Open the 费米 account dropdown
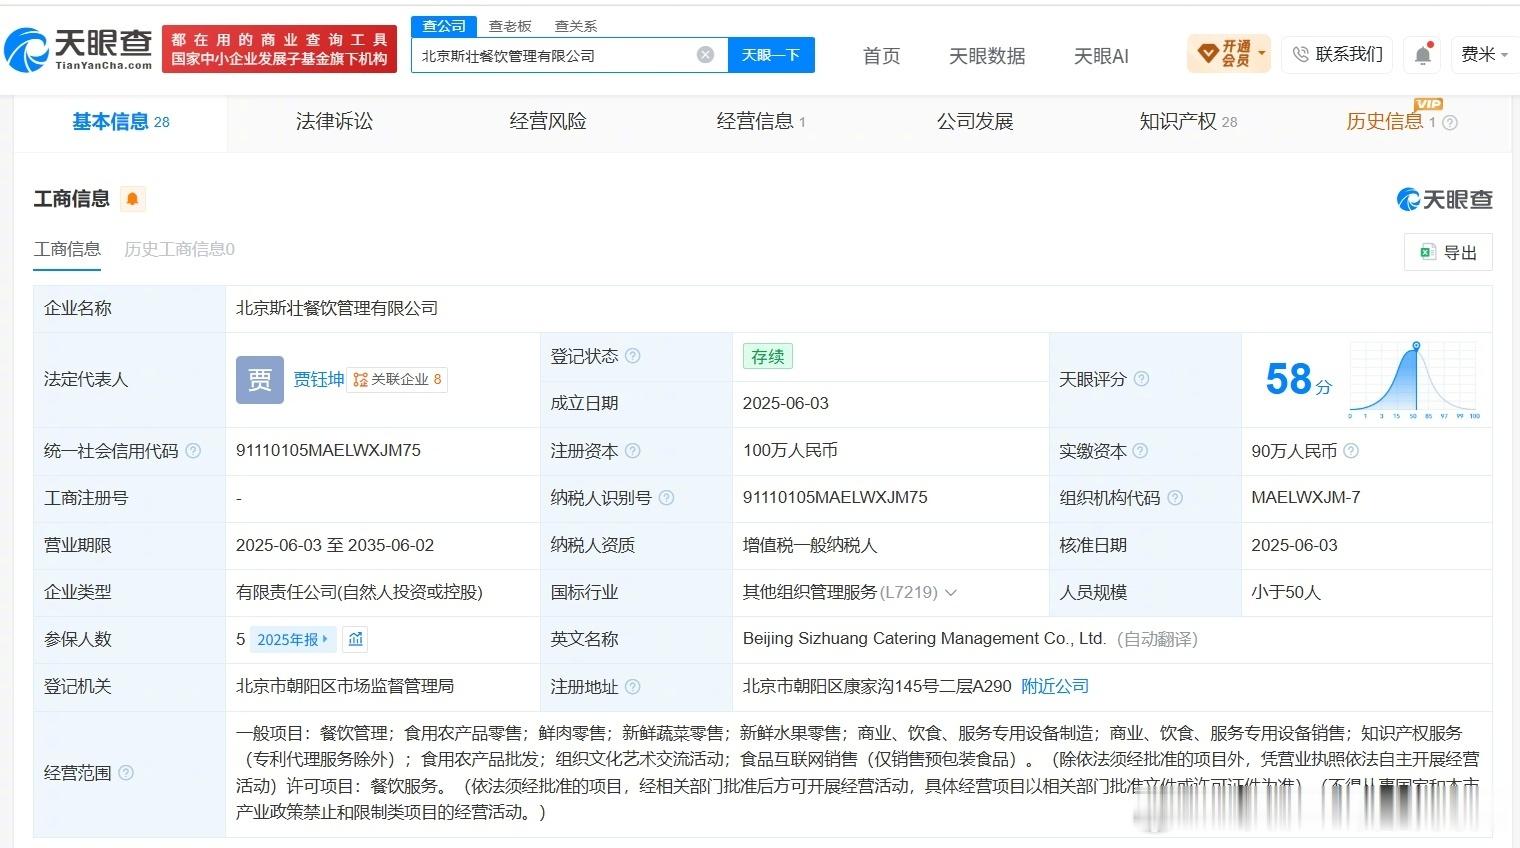 (1484, 54)
